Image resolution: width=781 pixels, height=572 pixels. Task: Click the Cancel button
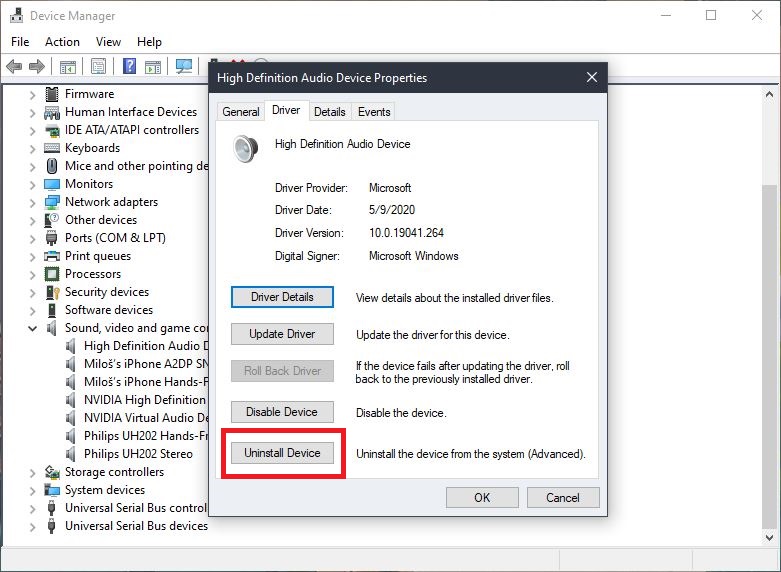coord(563,498)
